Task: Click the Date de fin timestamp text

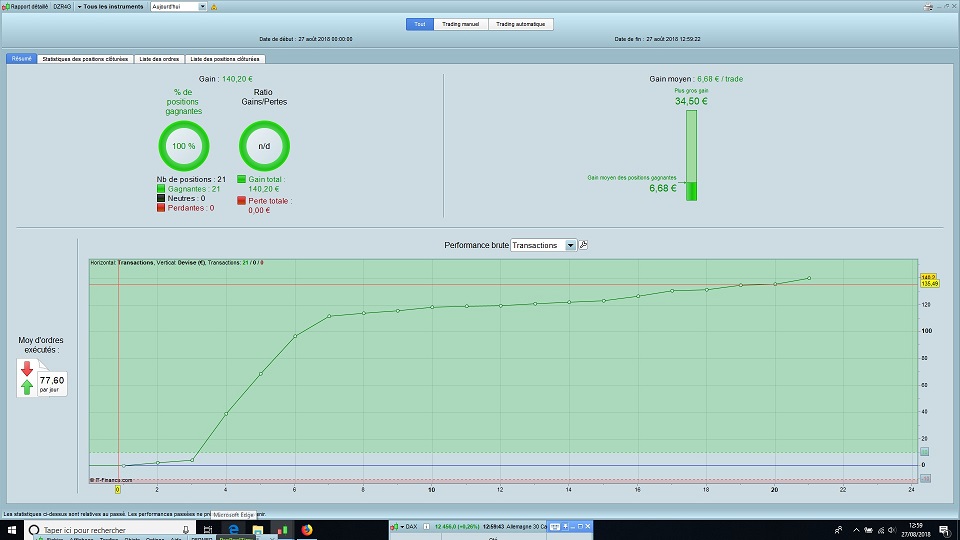Action: pos(658,39)
